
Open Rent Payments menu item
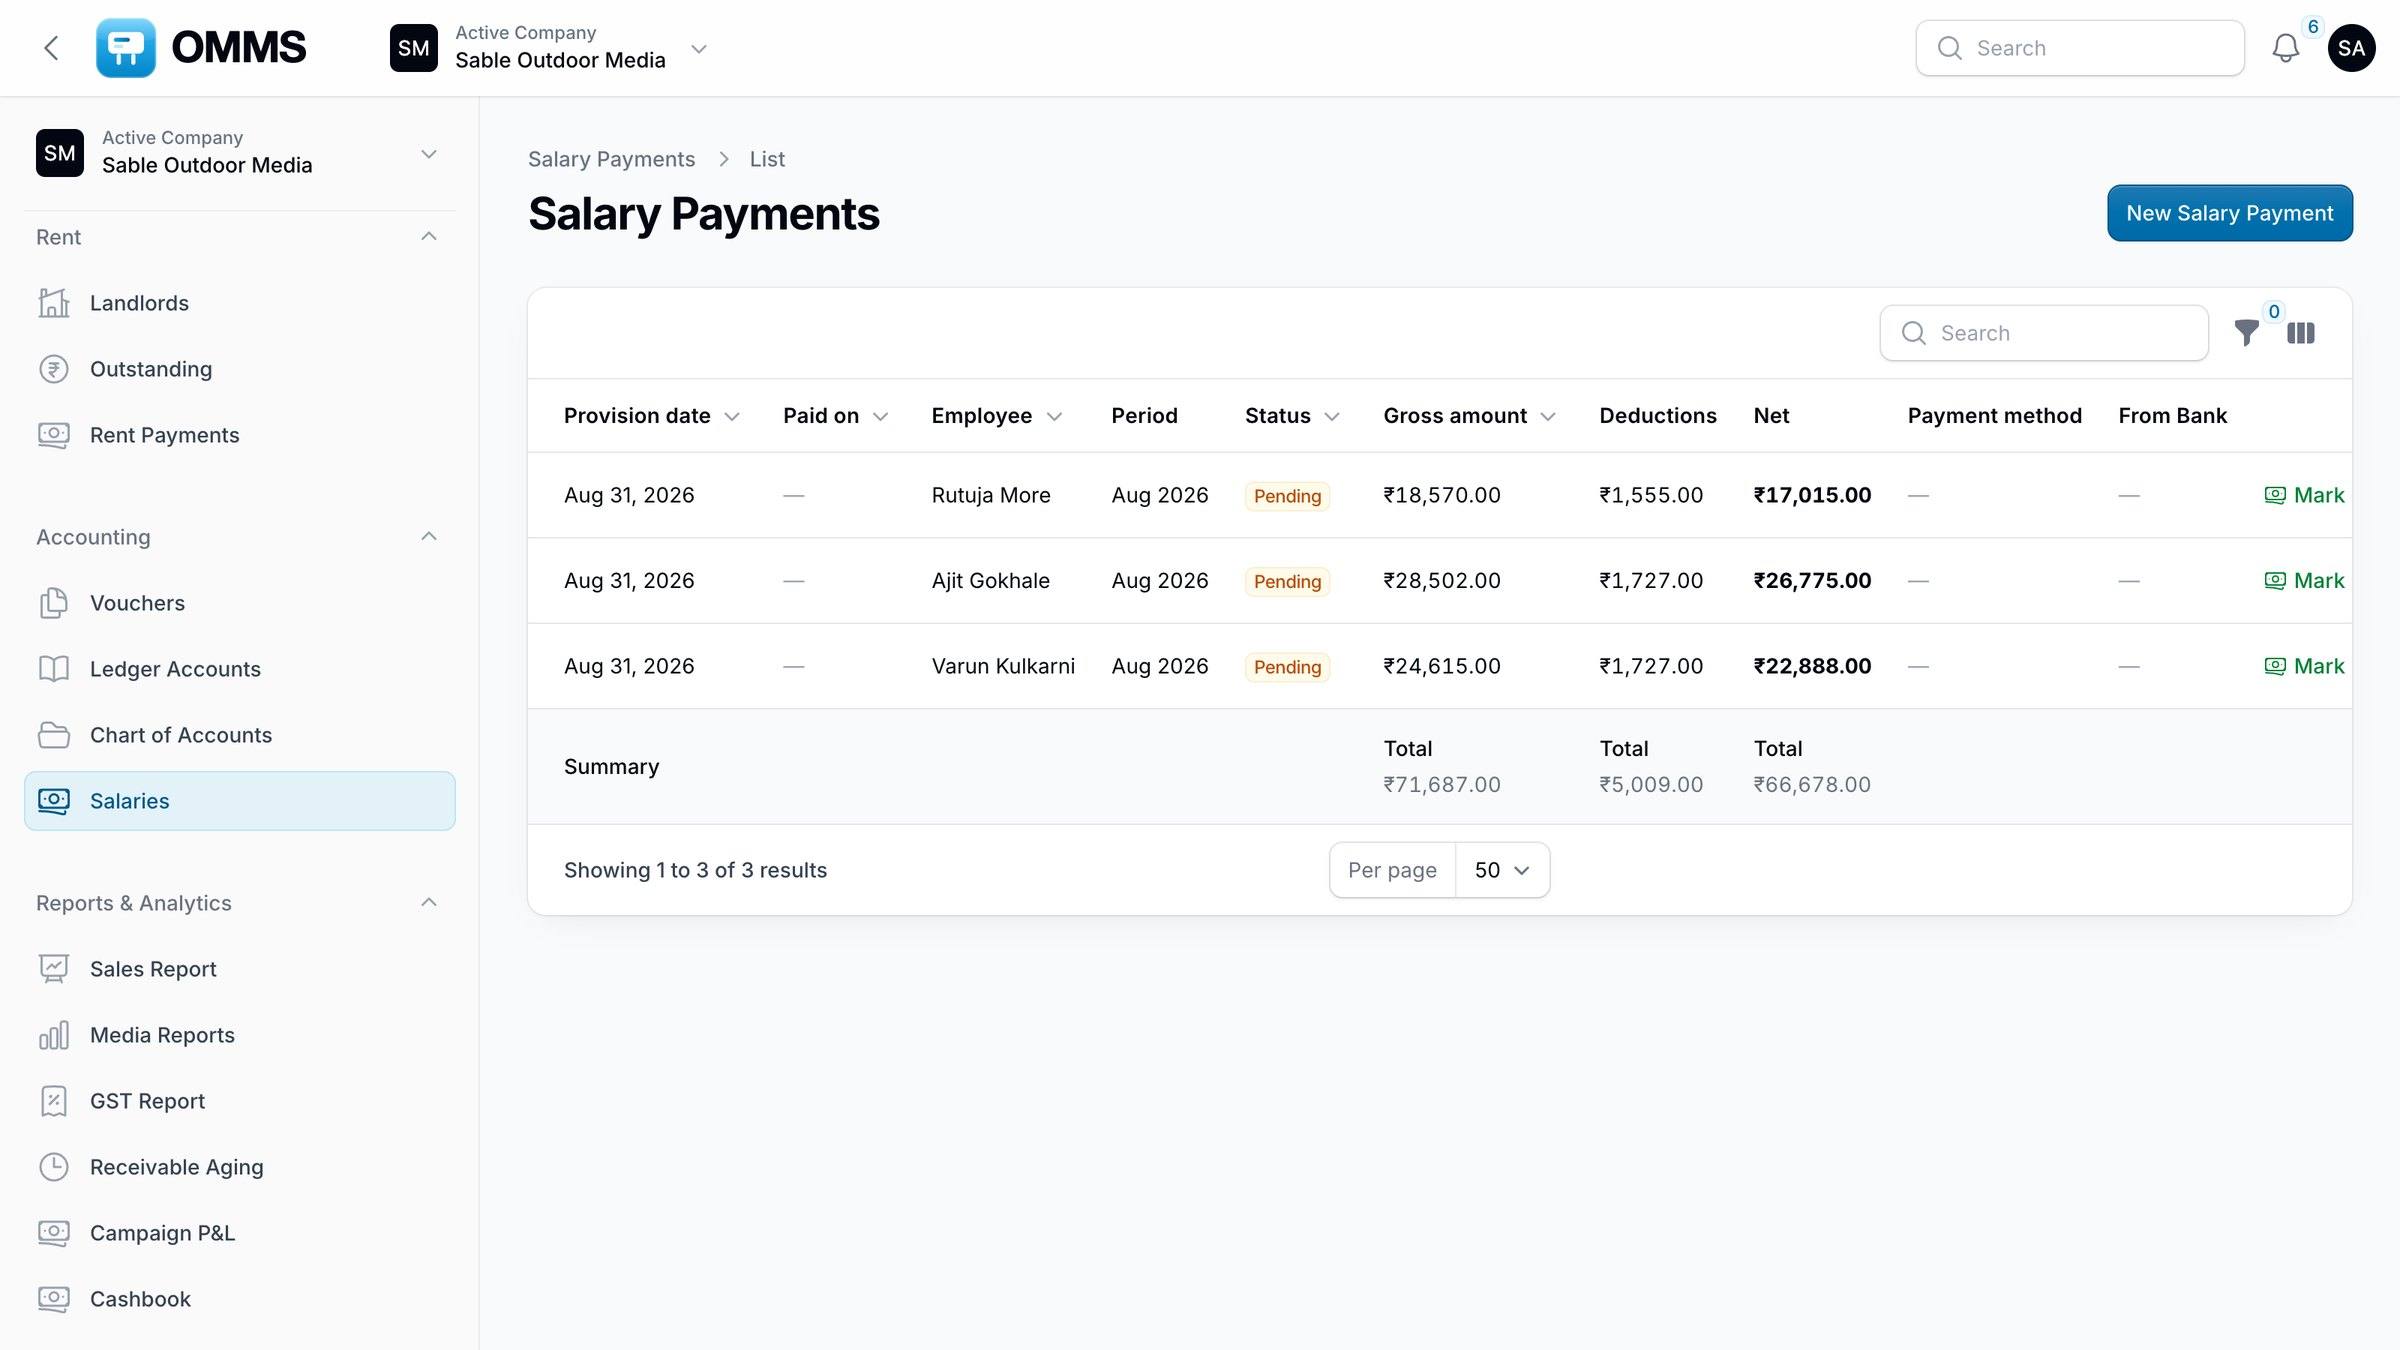pyautogui.click(x=240, y=435)
